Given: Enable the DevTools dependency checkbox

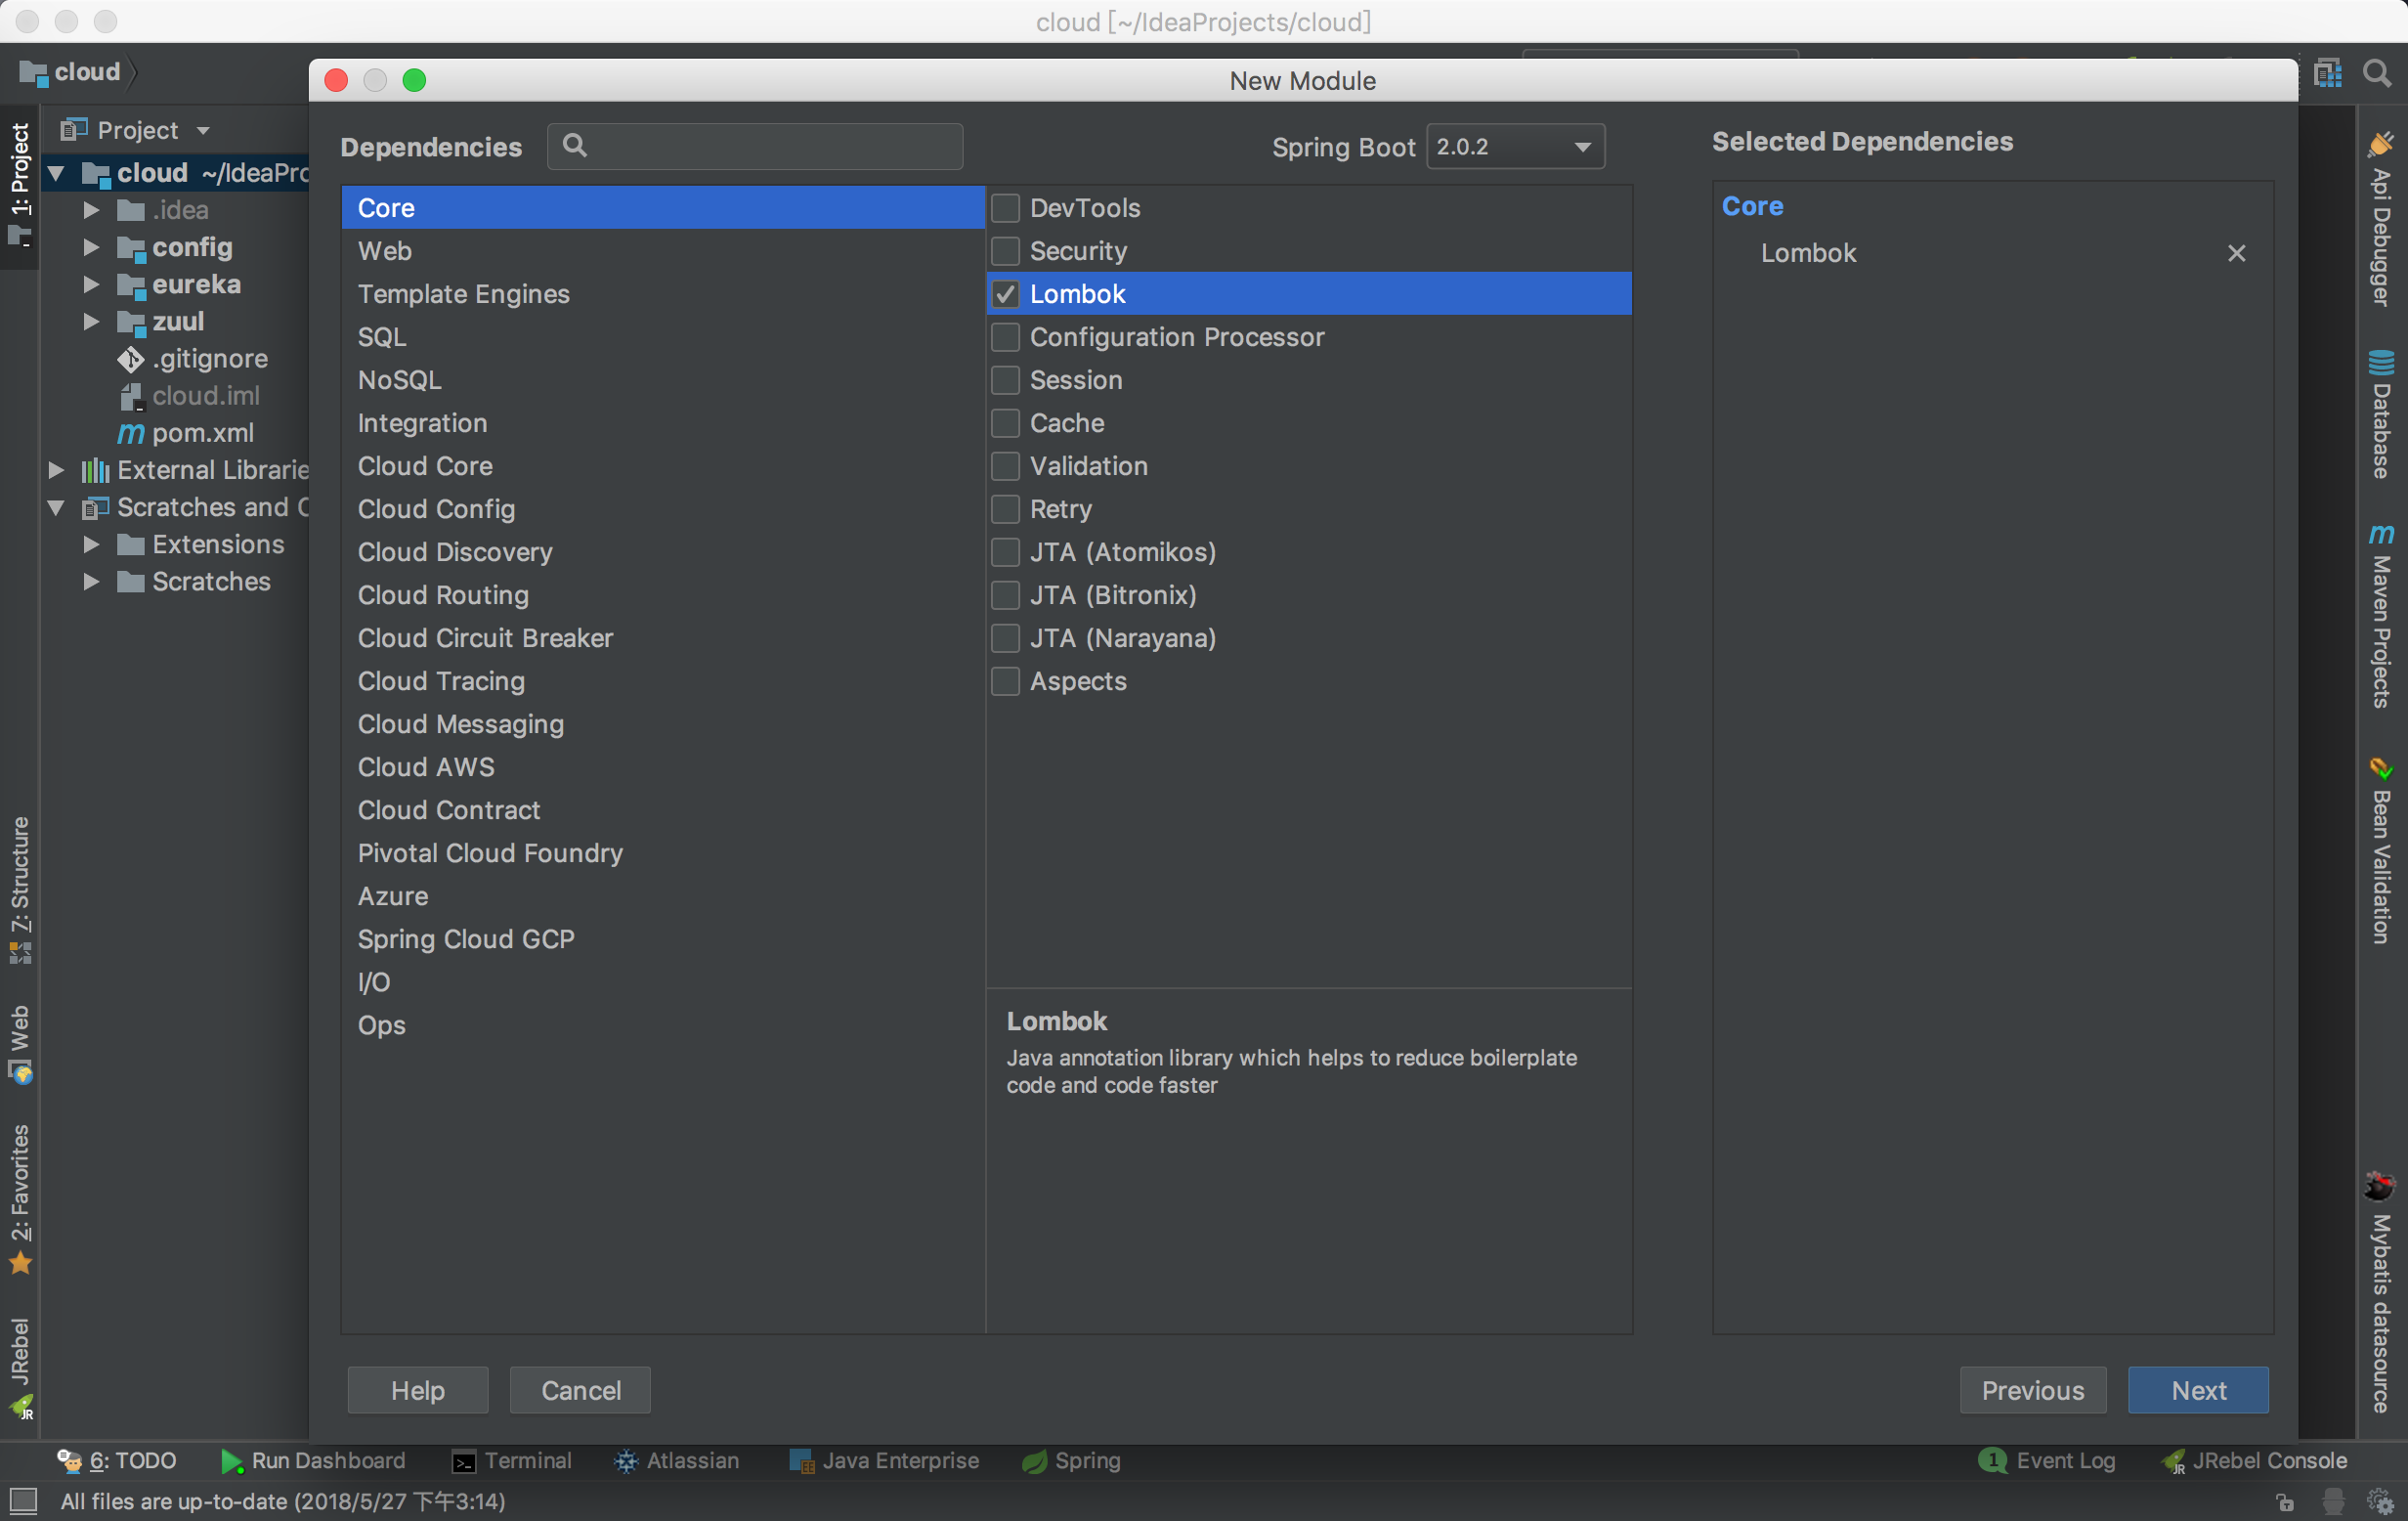Looking at the screenshot, I should point(1005,208).
